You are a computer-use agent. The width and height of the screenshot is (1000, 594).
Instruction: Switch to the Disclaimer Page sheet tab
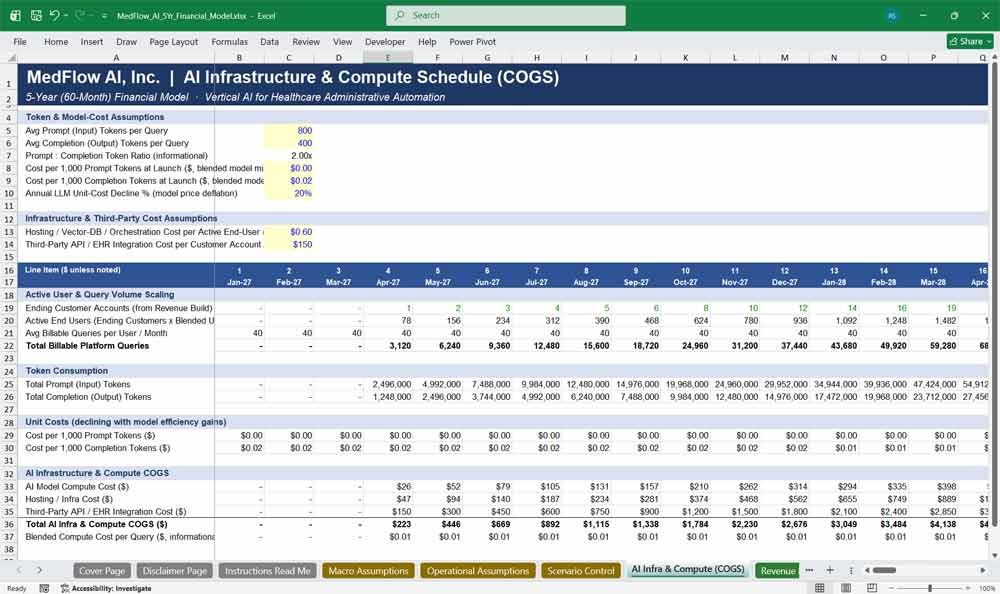pos(175,571)
